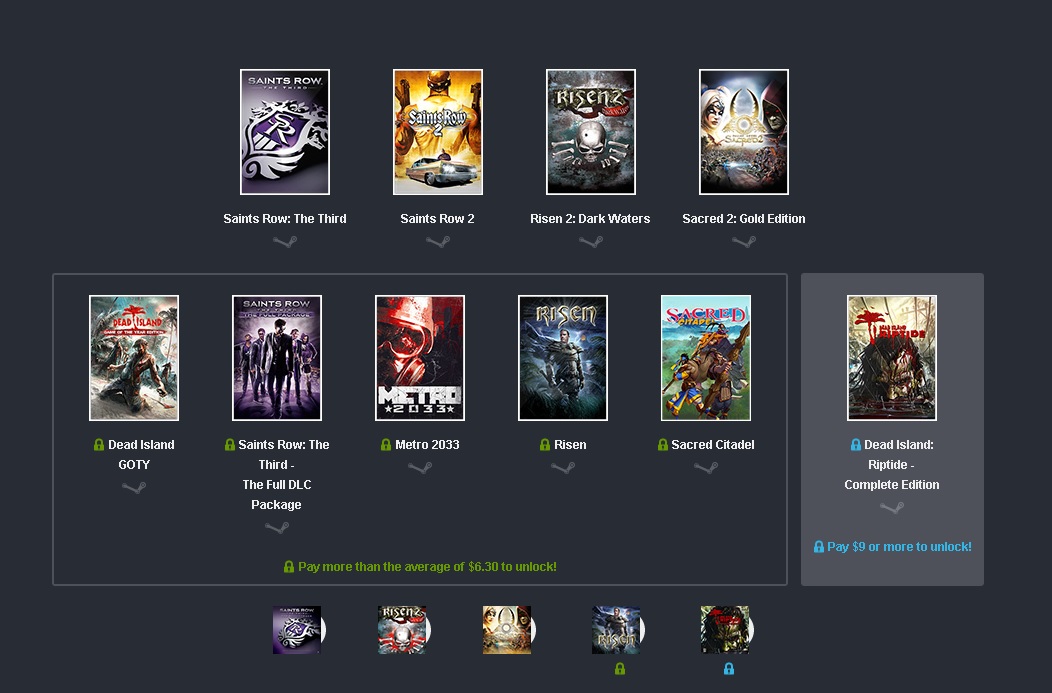
Task: Click Steam icon under Full DLC Package
Action: 277,528
